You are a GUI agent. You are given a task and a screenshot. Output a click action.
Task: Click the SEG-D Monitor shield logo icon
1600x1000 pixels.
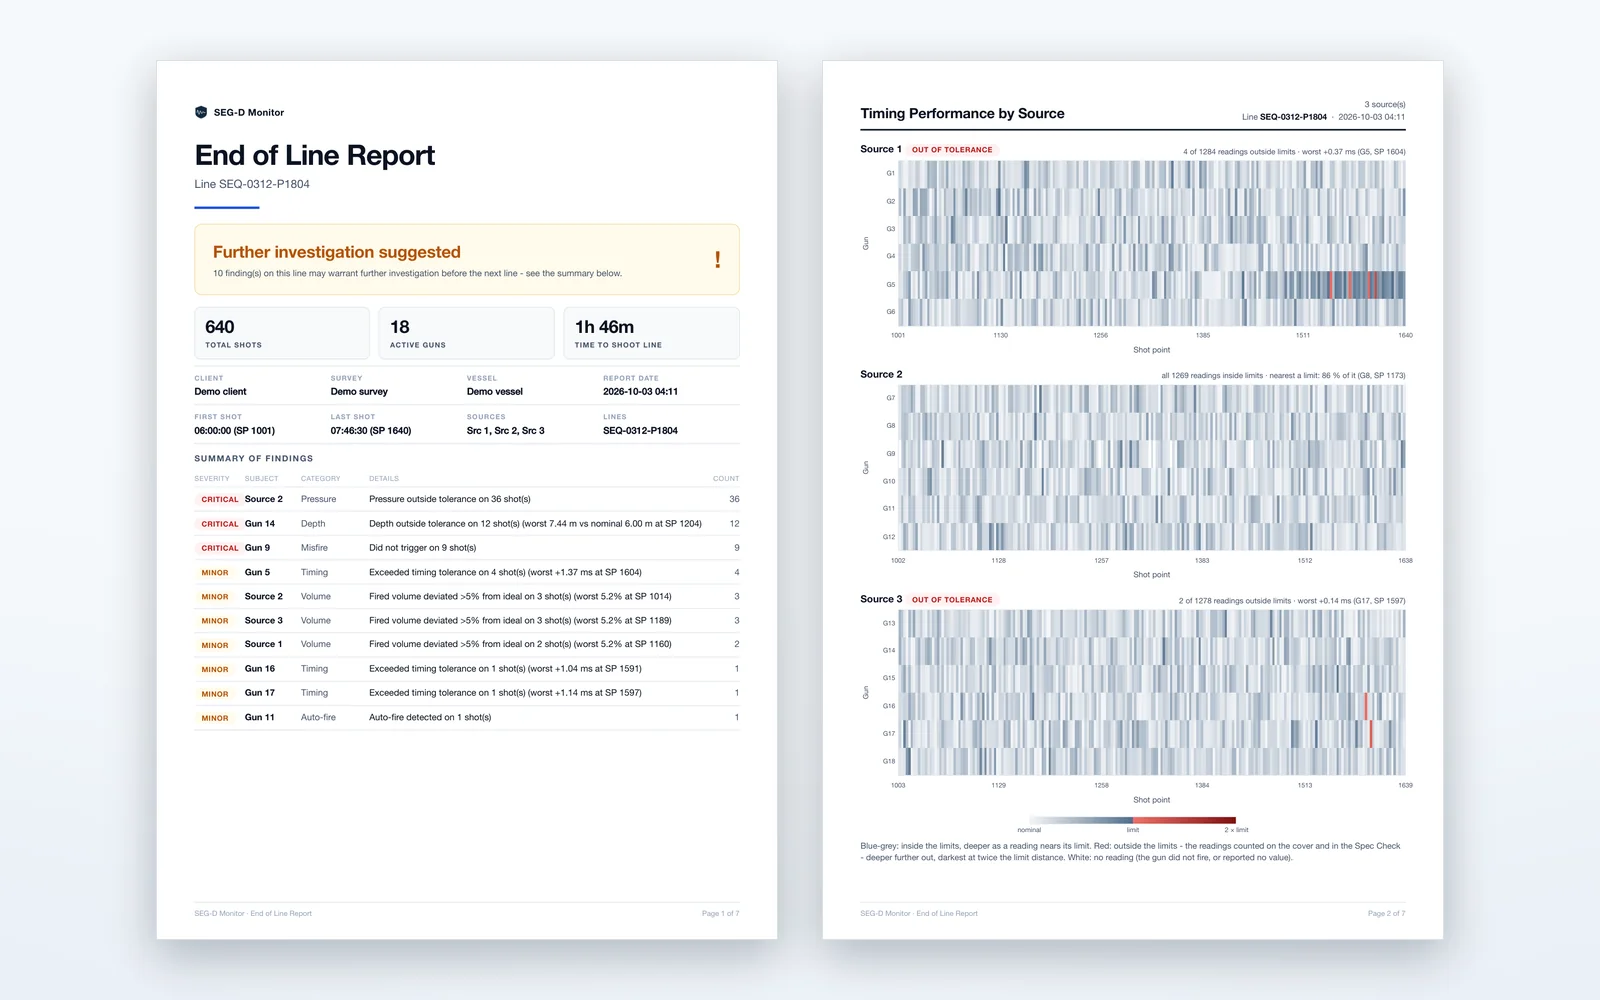pyautogui.click(x=201, y=112)
